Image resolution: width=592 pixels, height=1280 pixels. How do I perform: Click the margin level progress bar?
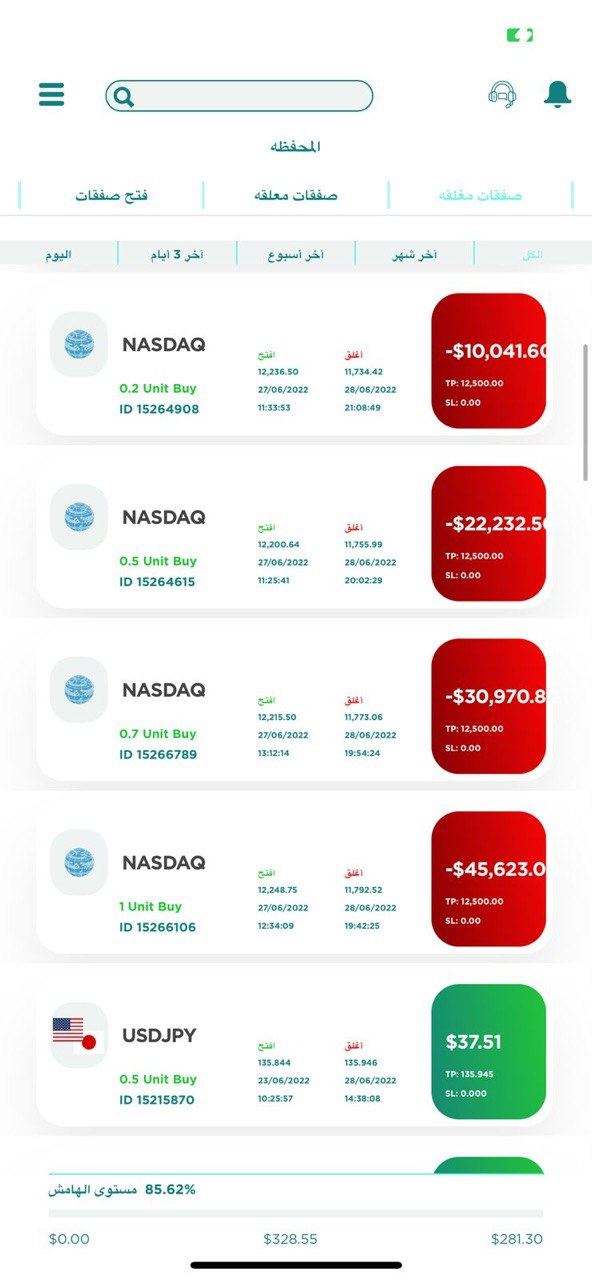(296, 1213)
